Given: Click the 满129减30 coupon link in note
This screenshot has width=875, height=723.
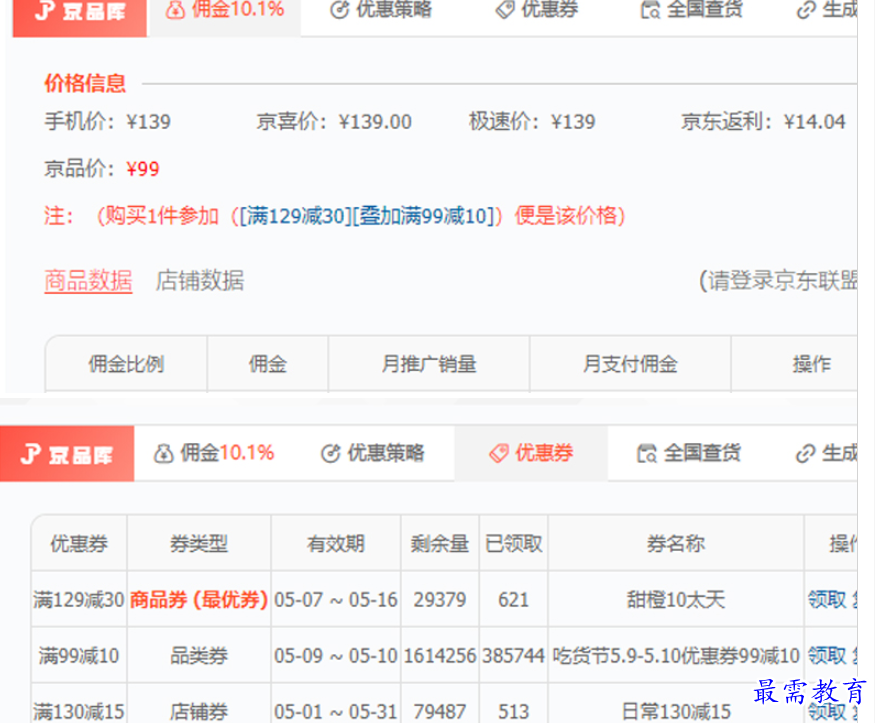Looking at the screenshot, I should click(295, 216).
